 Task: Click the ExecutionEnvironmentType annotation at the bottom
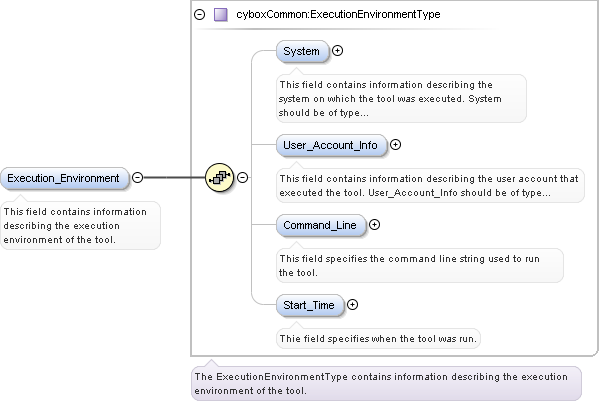click(385, 383)
